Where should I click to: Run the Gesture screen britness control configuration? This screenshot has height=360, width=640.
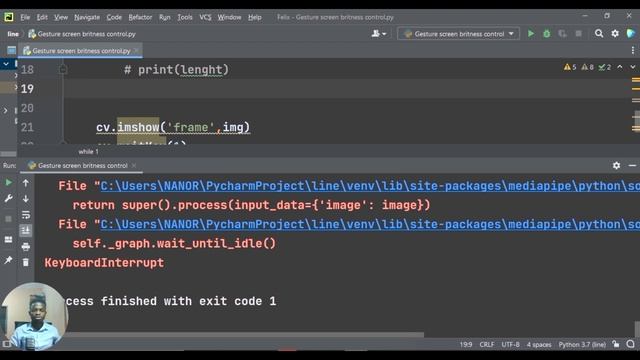pos(531,34)
